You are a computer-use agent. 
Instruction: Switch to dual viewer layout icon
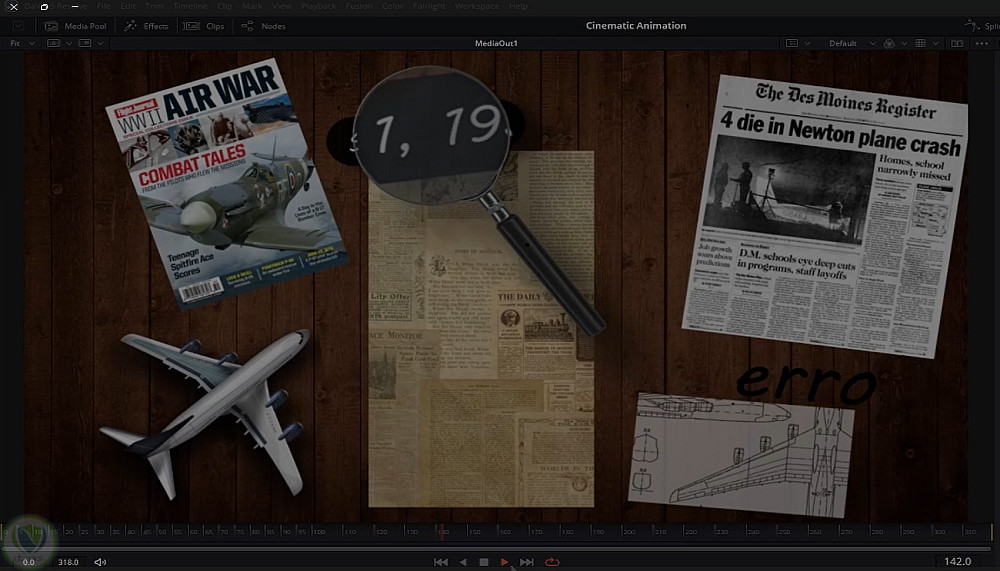(957, 43)
